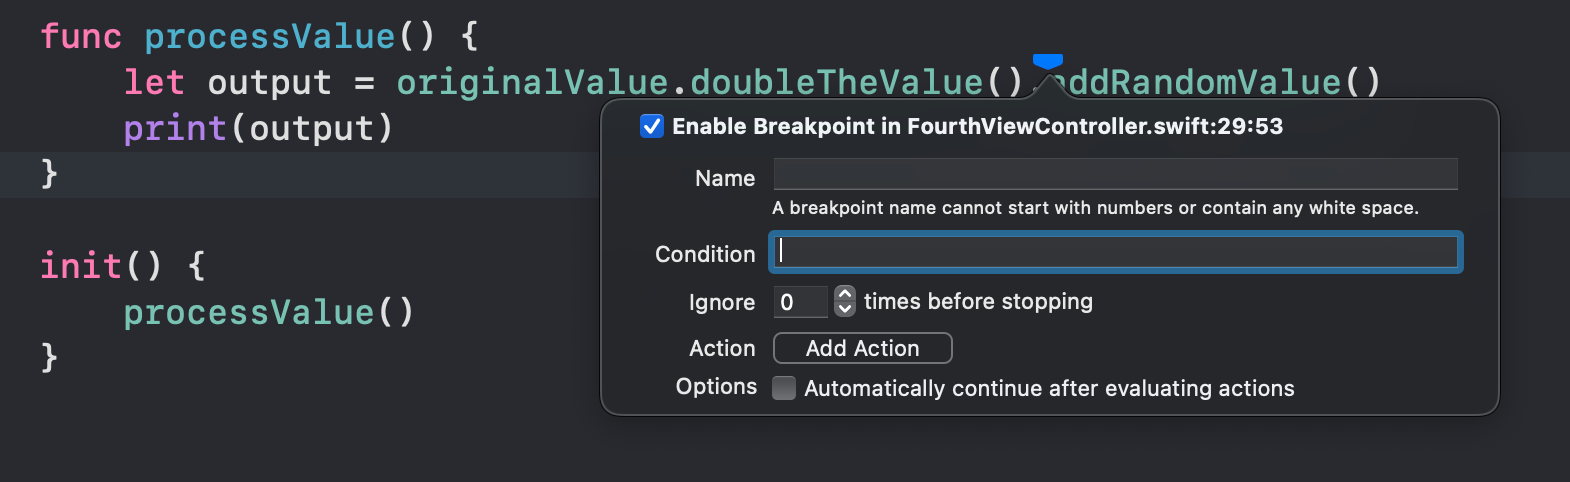Image resolution: width=1570 pixels, height=482 pixels.
Task: Decrease ignore count with stepper down arrow
Action: (x=845, y=309)
